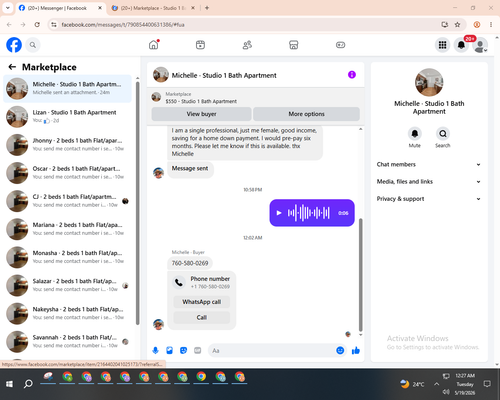Open the Gaming icon in top navigation
500x400 pixels.
click(340, 45)
